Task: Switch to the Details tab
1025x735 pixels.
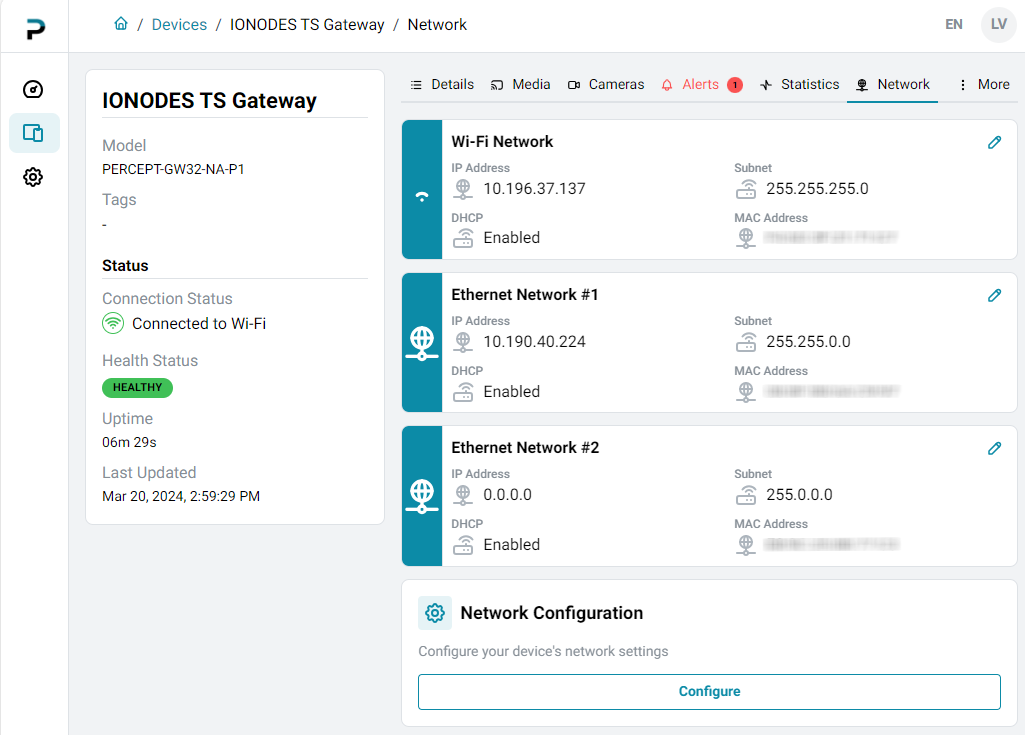Action: pyautogui.click(x=442, y=84)
